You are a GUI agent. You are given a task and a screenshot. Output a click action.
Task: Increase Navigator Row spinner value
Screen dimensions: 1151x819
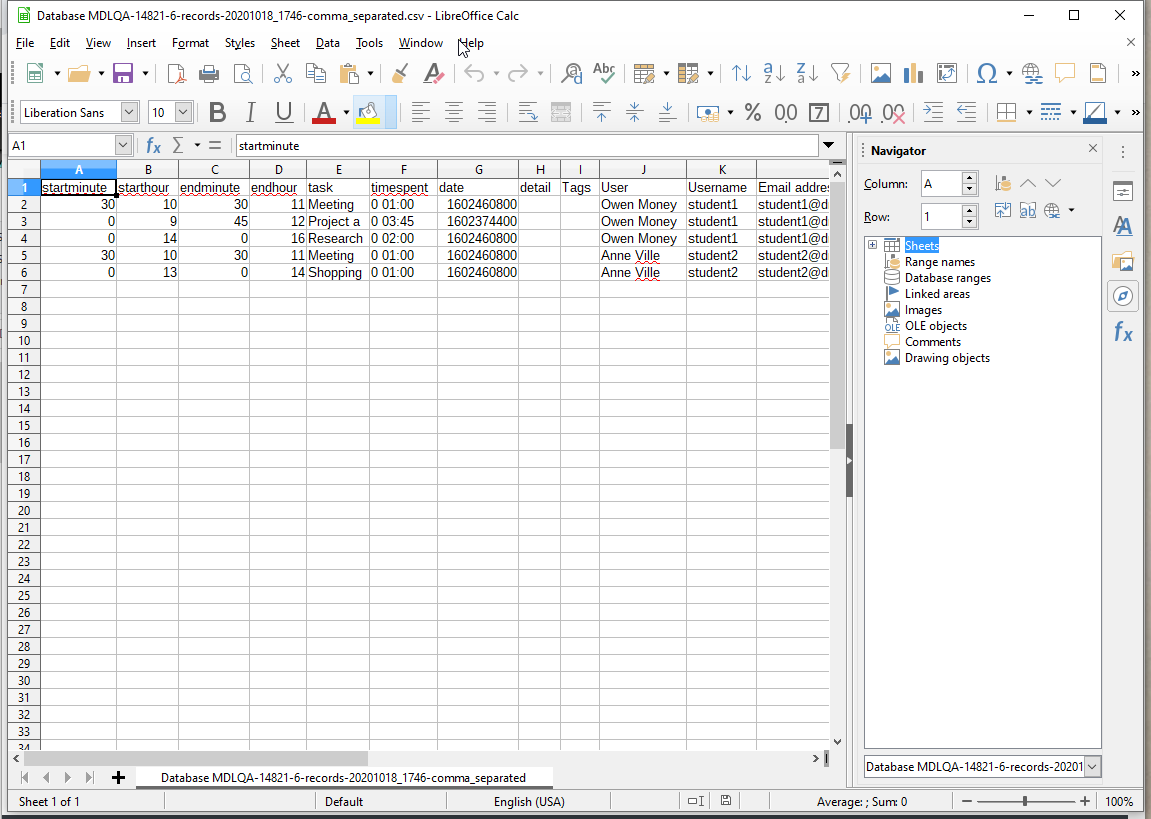pyautogui.click(x=969, y=211)
